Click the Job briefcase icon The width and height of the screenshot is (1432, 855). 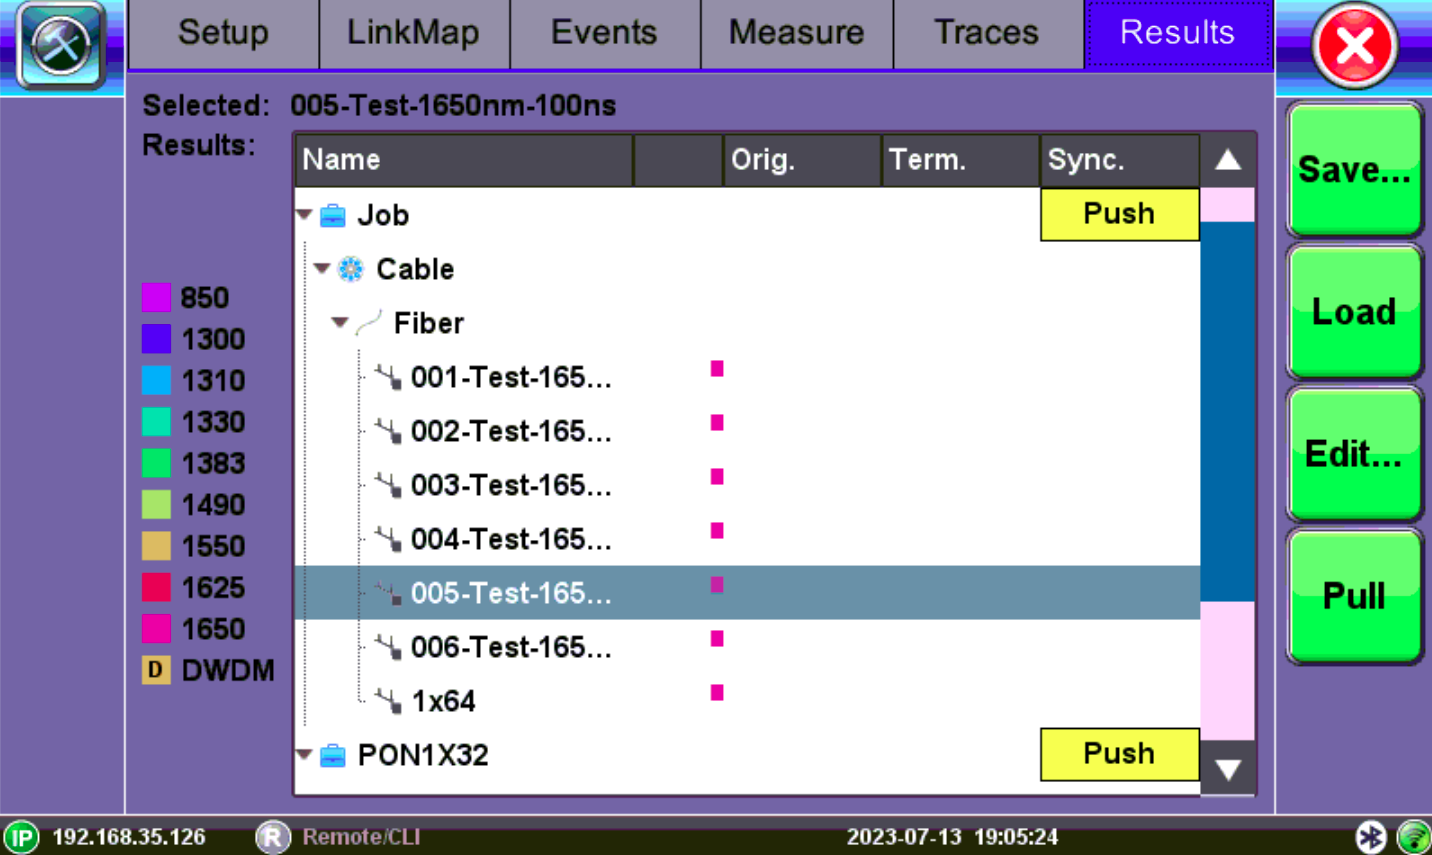click(333, 216)
